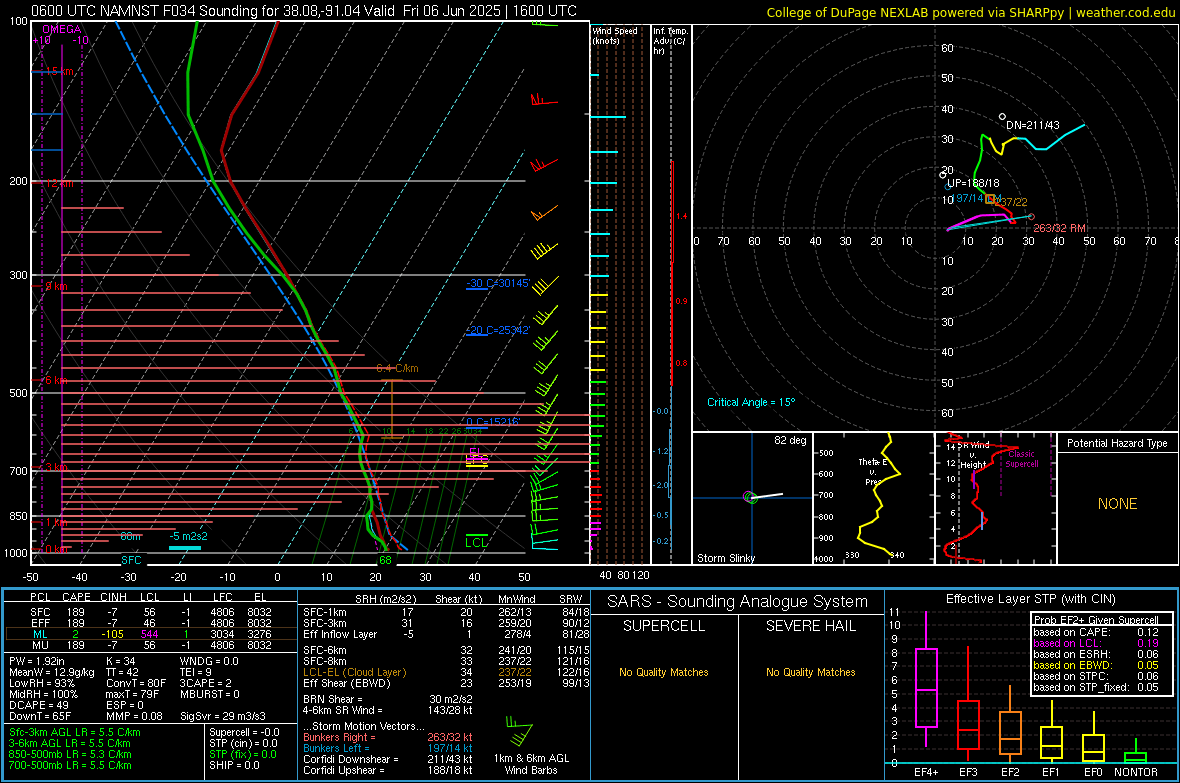Click the SigSvr = 29 m3/s3 value
Image resolution: width=1180 pixels, height=783 pixels.
(x=223, y=716)
